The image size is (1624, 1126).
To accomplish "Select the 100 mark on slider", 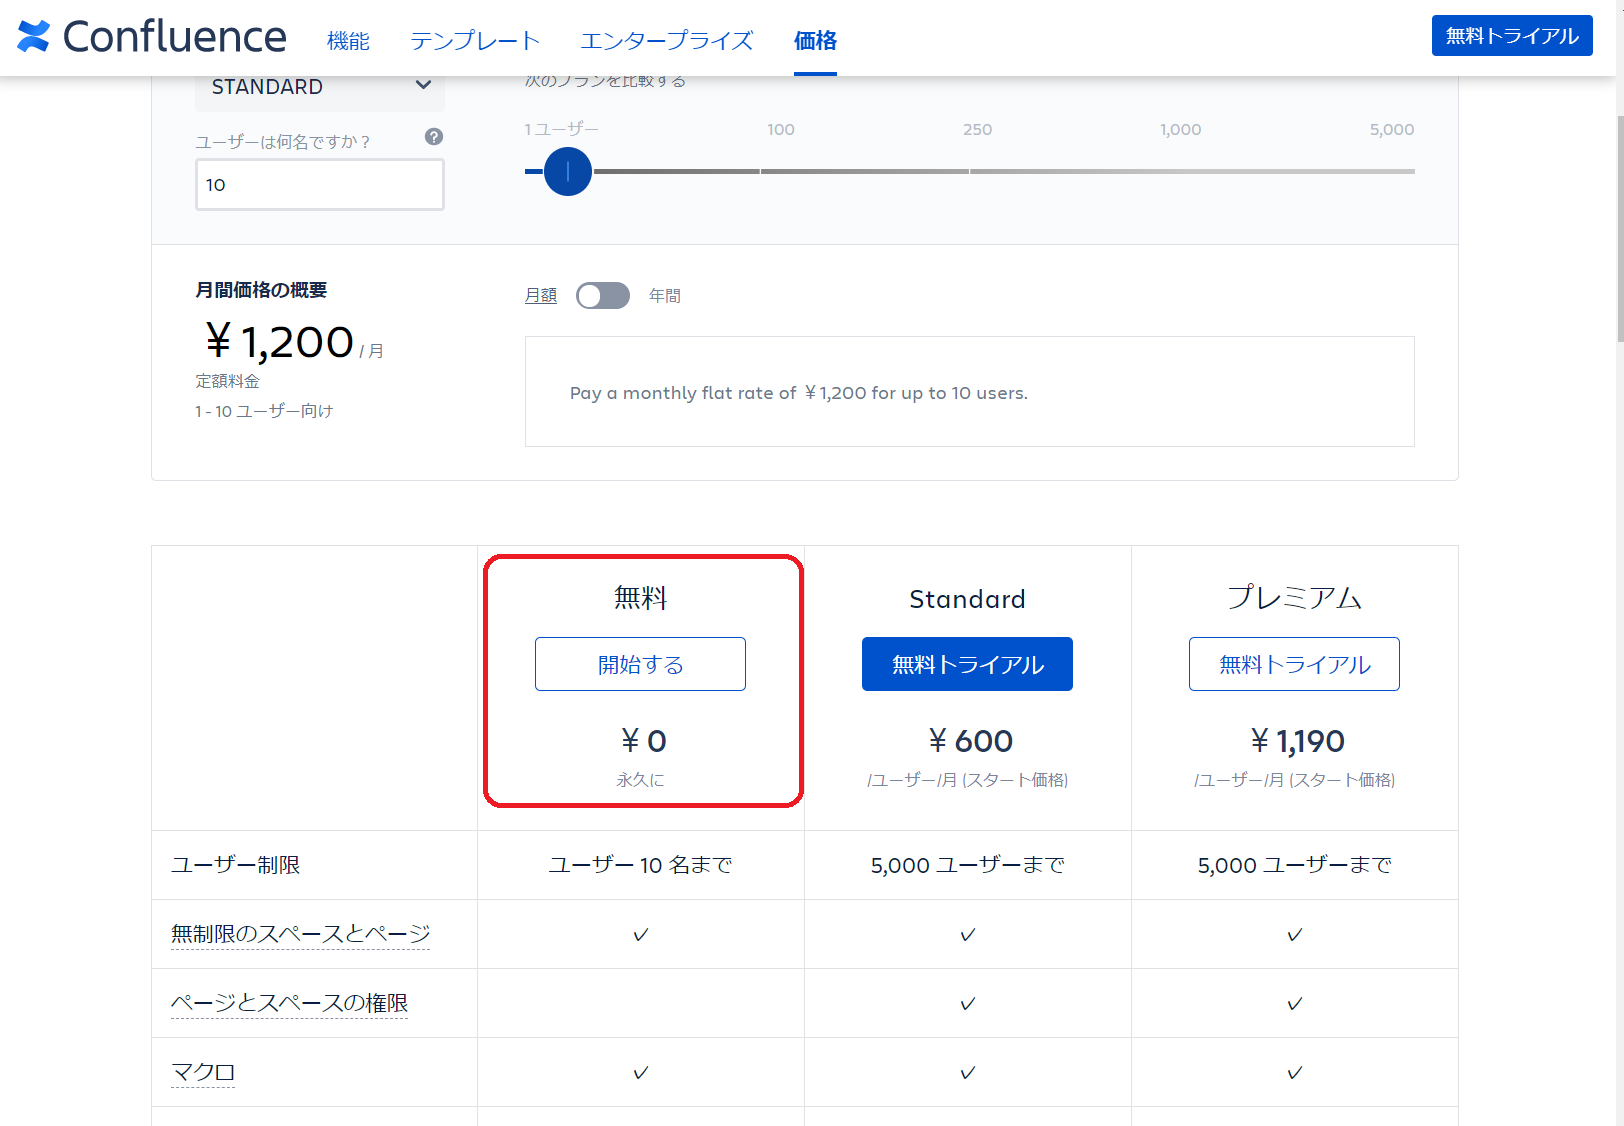I will point(781,130).
